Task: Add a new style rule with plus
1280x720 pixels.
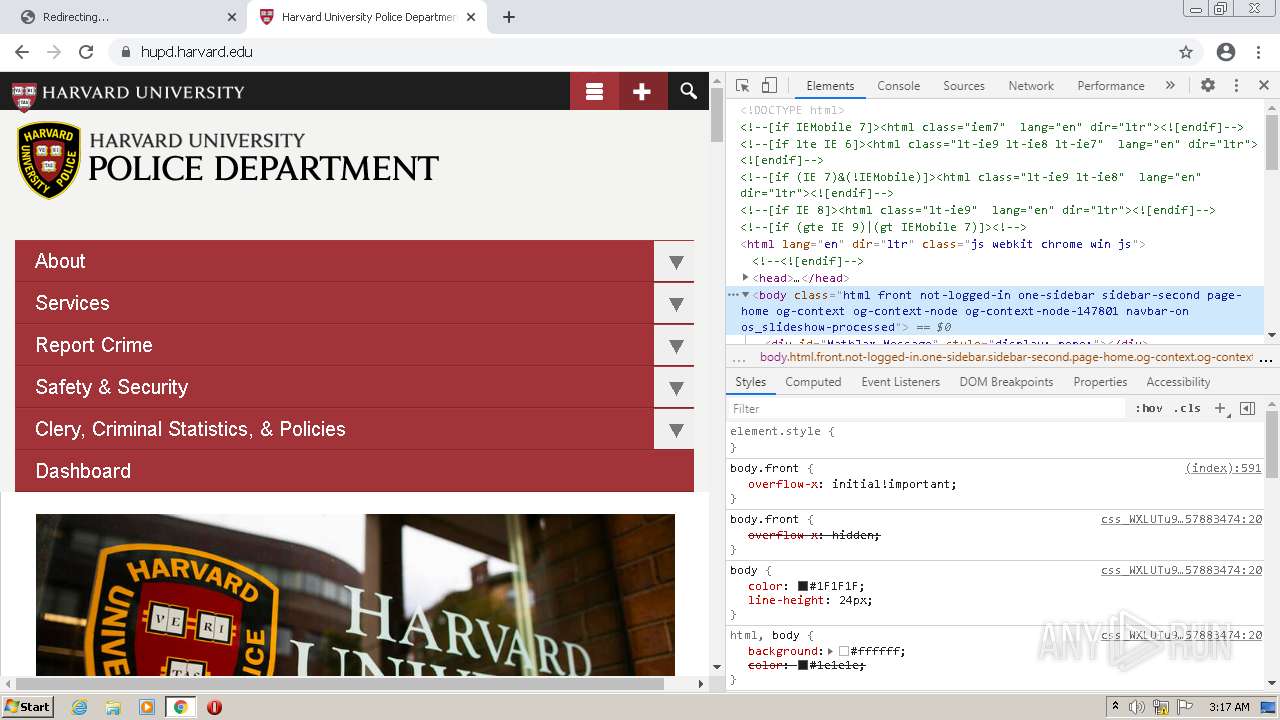Action: tap(1220, 408)
